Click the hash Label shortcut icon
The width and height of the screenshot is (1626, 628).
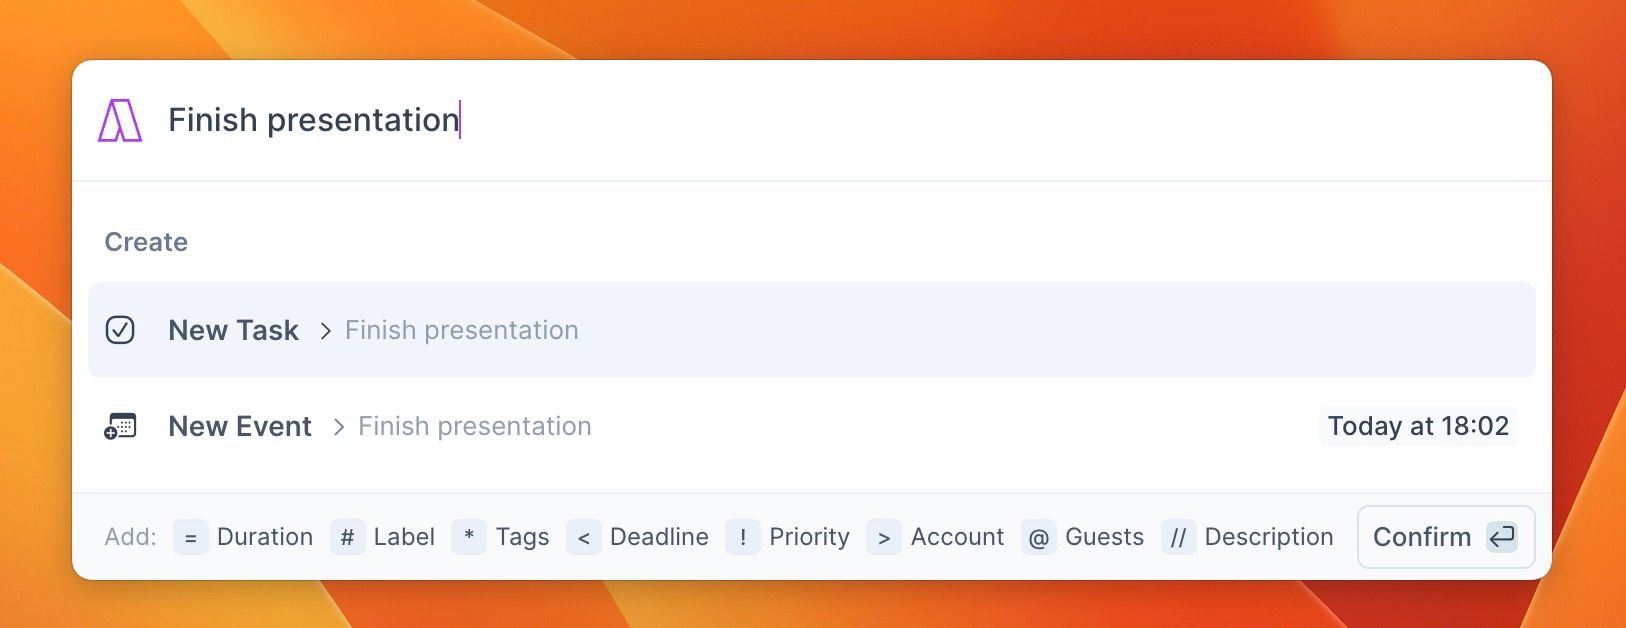point(347,537)
